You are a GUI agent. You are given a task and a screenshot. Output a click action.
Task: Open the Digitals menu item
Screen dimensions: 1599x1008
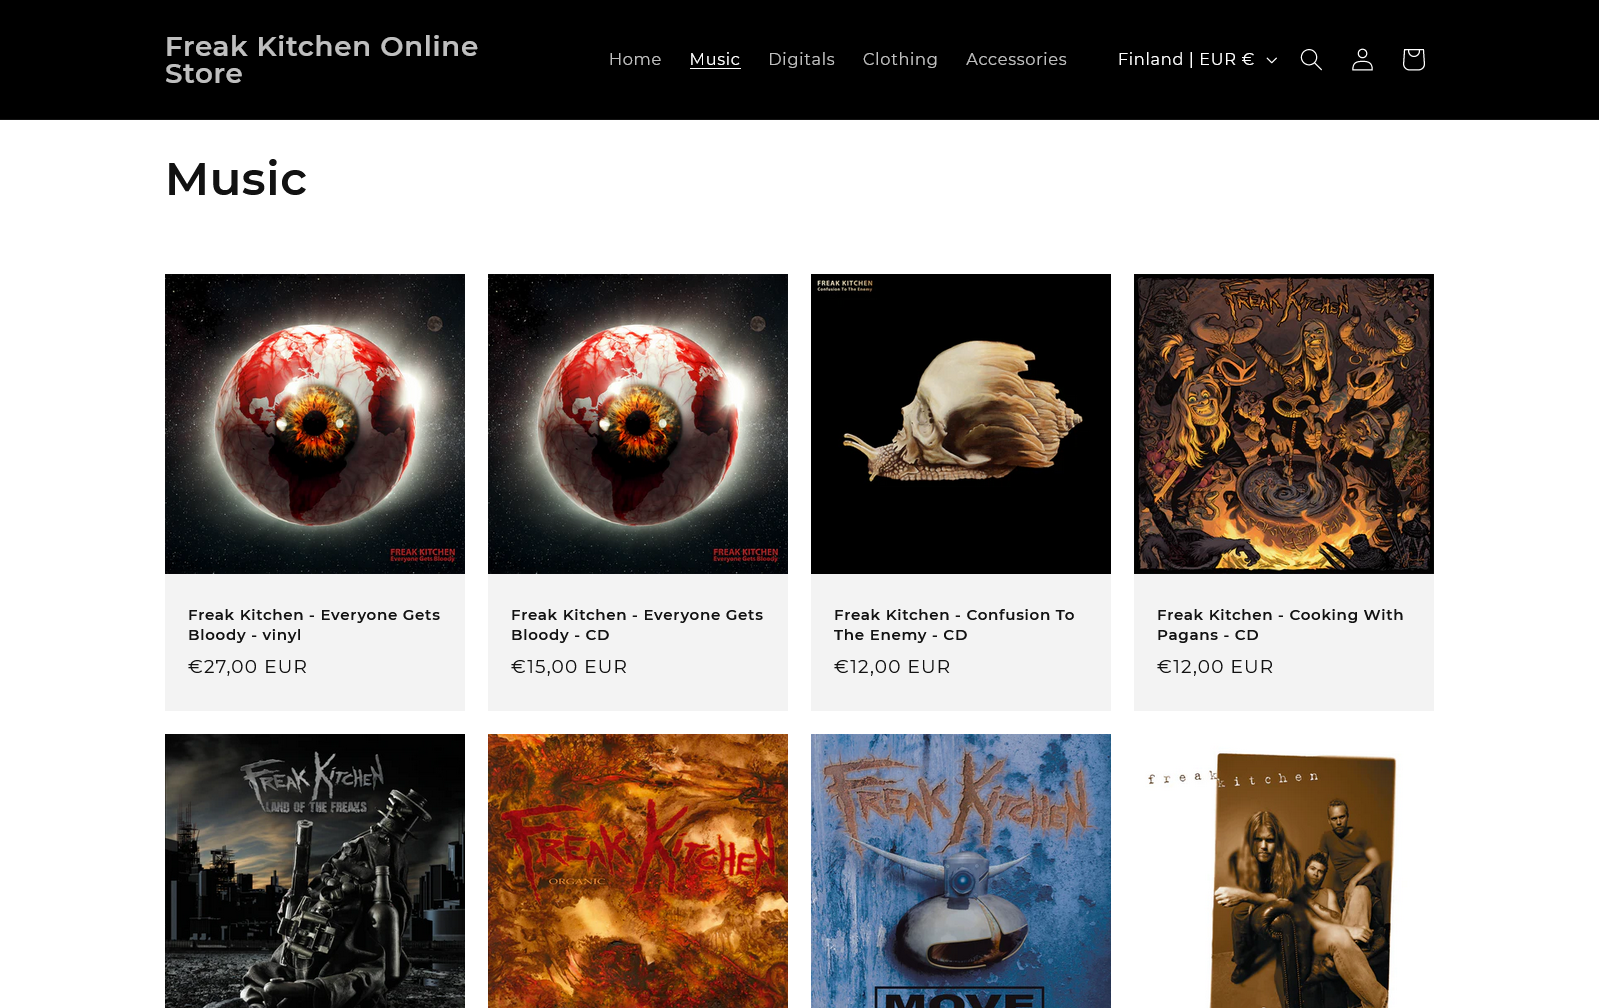tap(801, 60)
